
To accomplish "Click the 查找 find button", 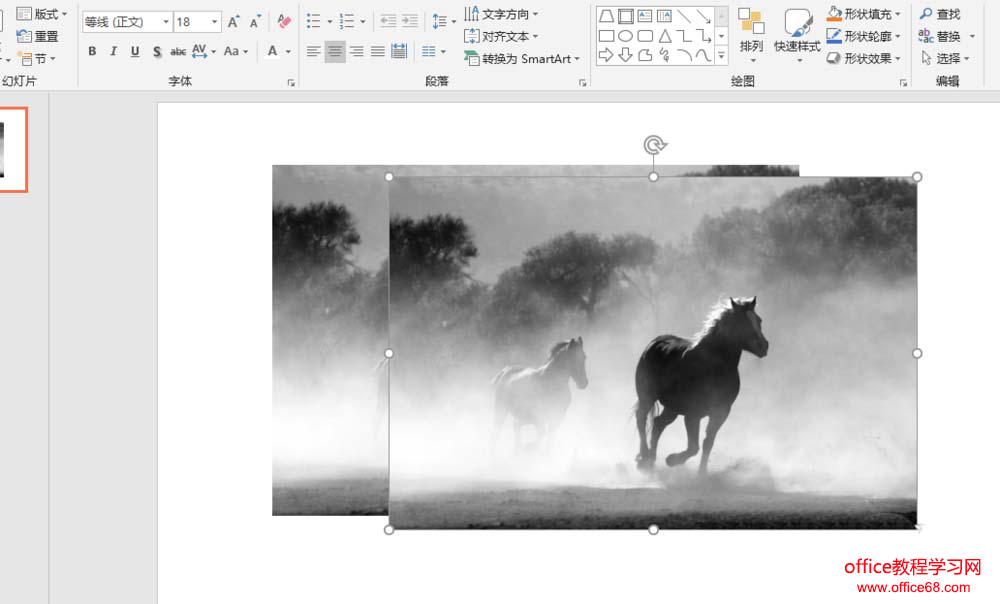I will (940, 14).
